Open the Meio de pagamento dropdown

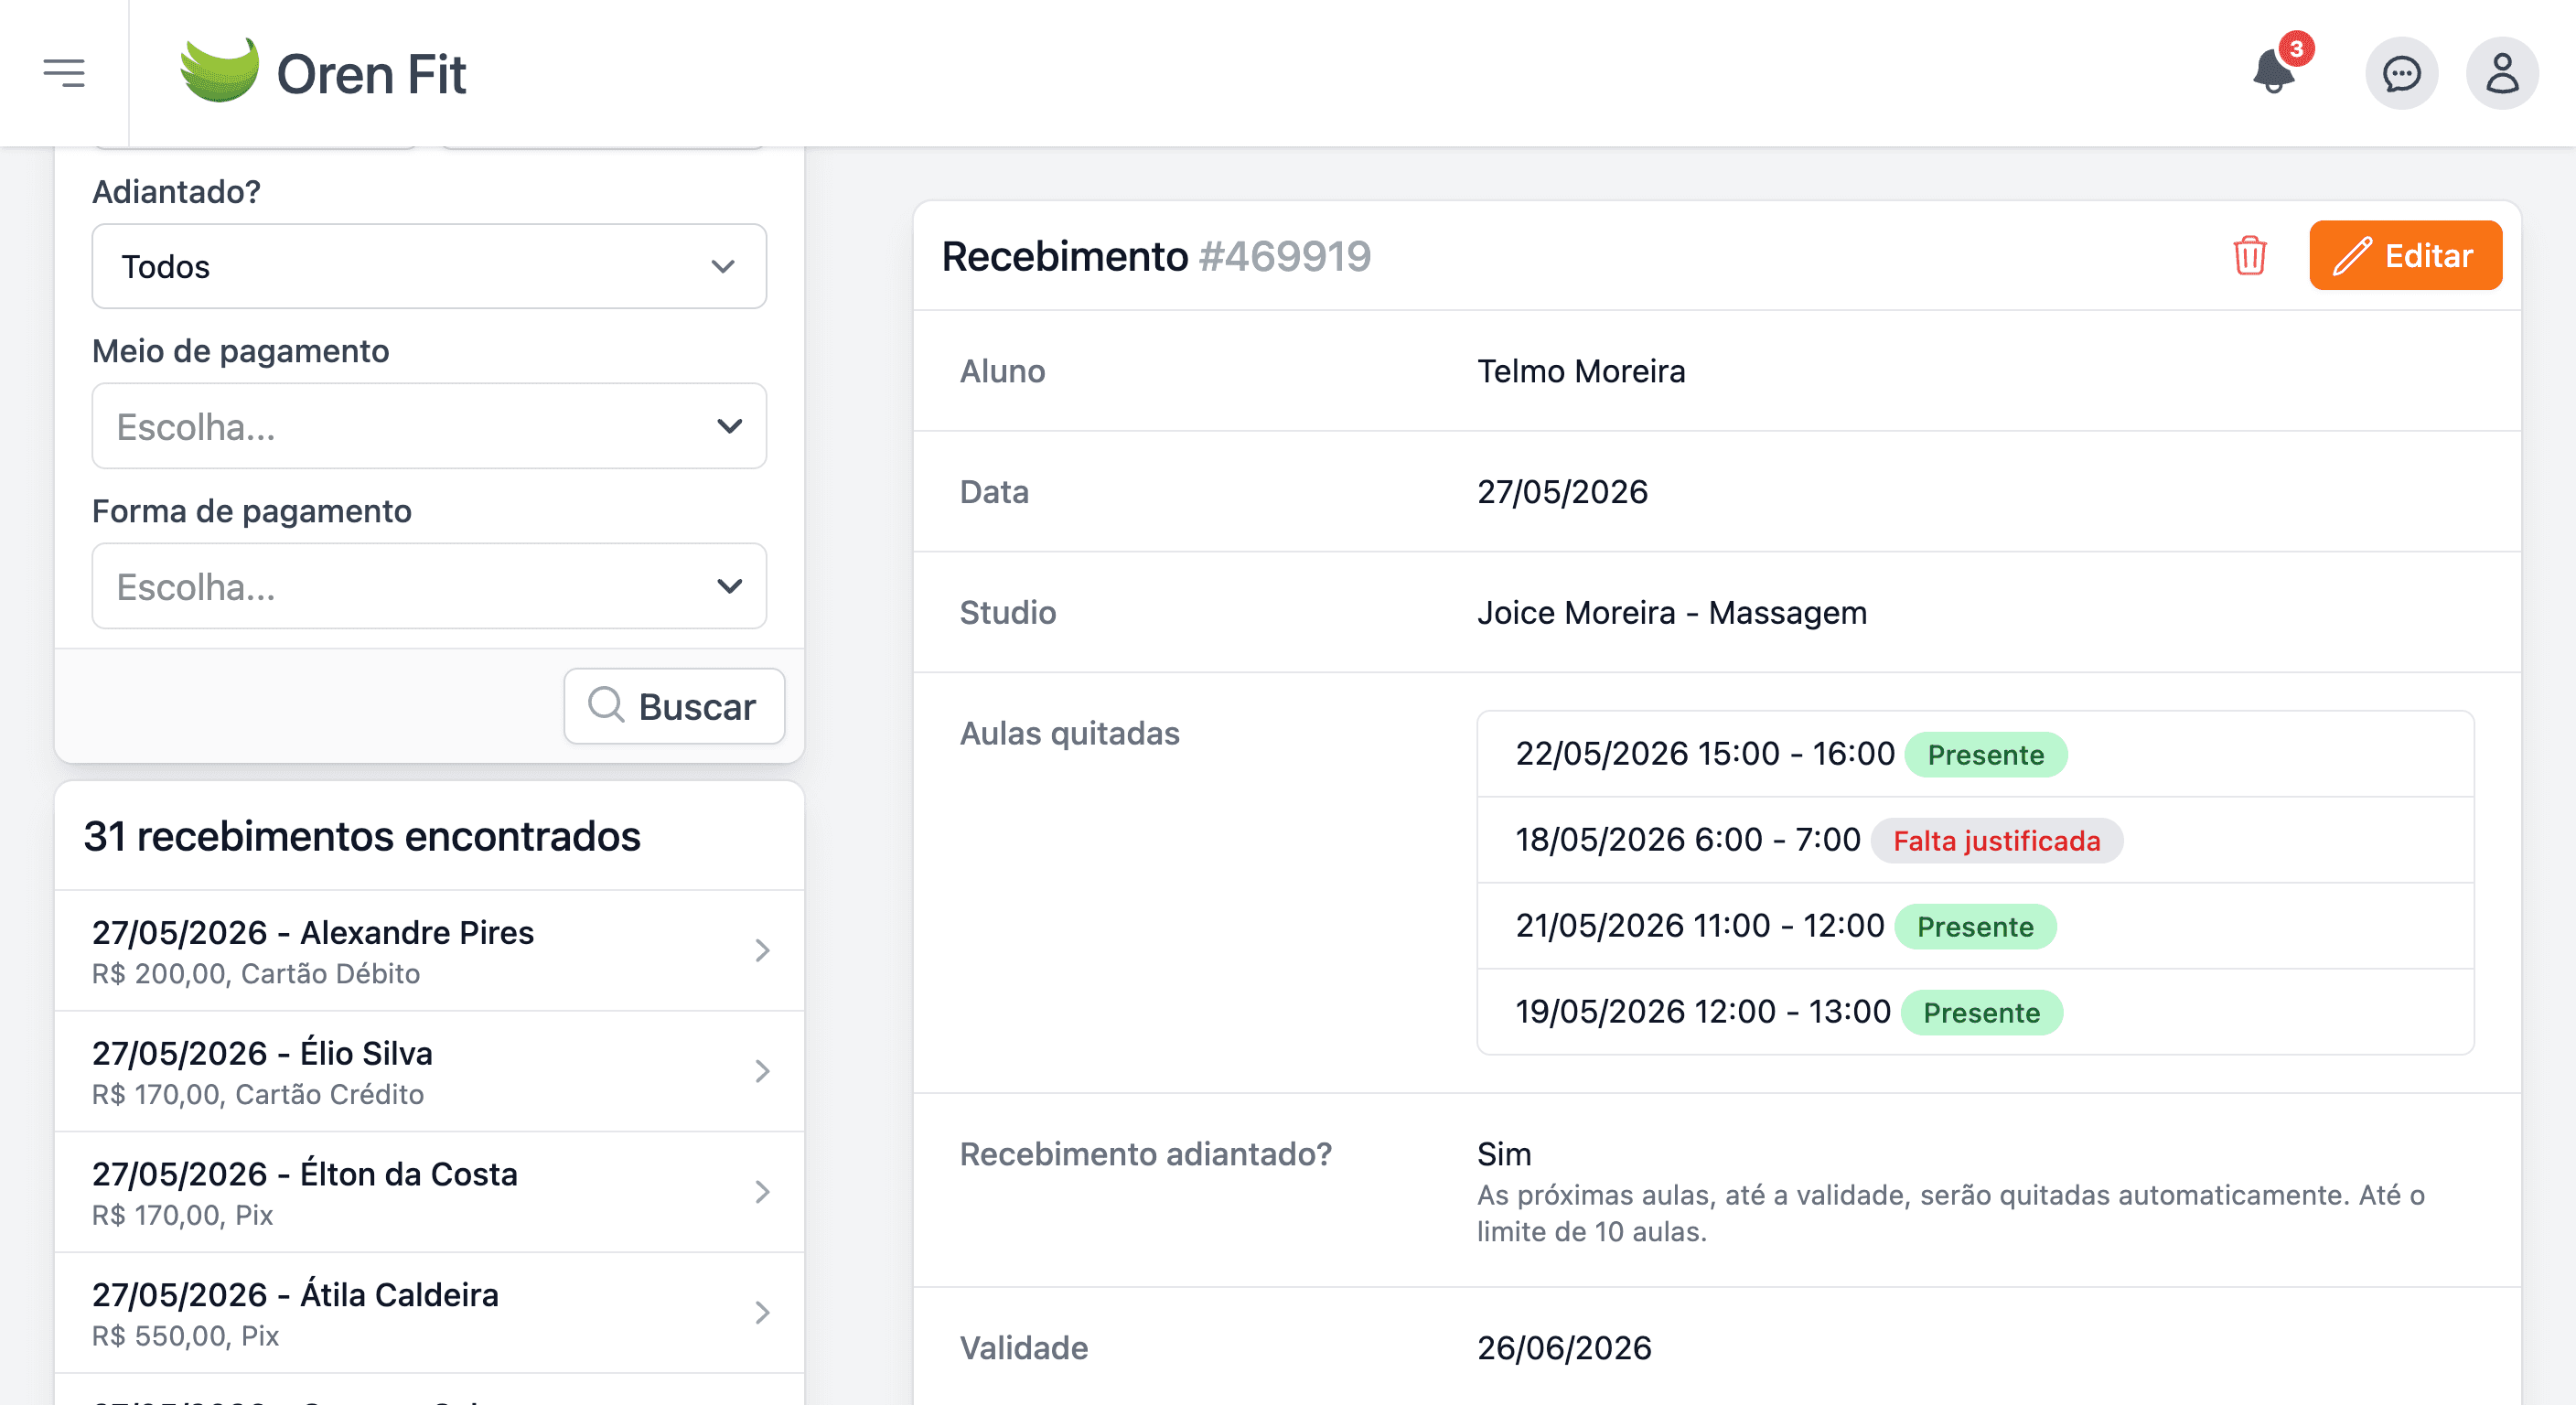pyautogui.click(x=429, y=426)
